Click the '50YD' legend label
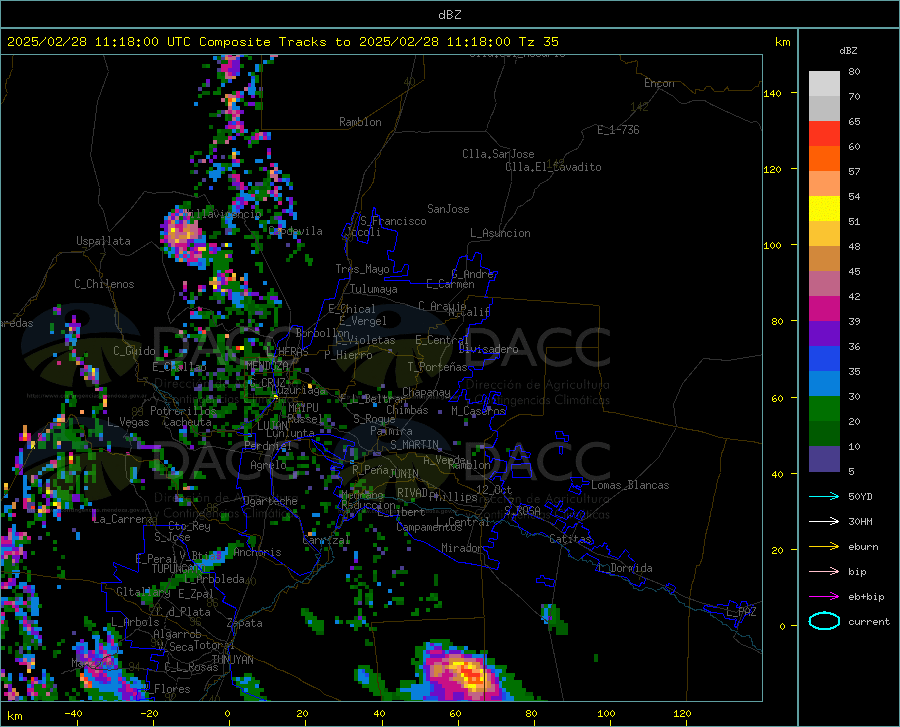Viewport: 900px width, 727px height. (x=860, y=496)
